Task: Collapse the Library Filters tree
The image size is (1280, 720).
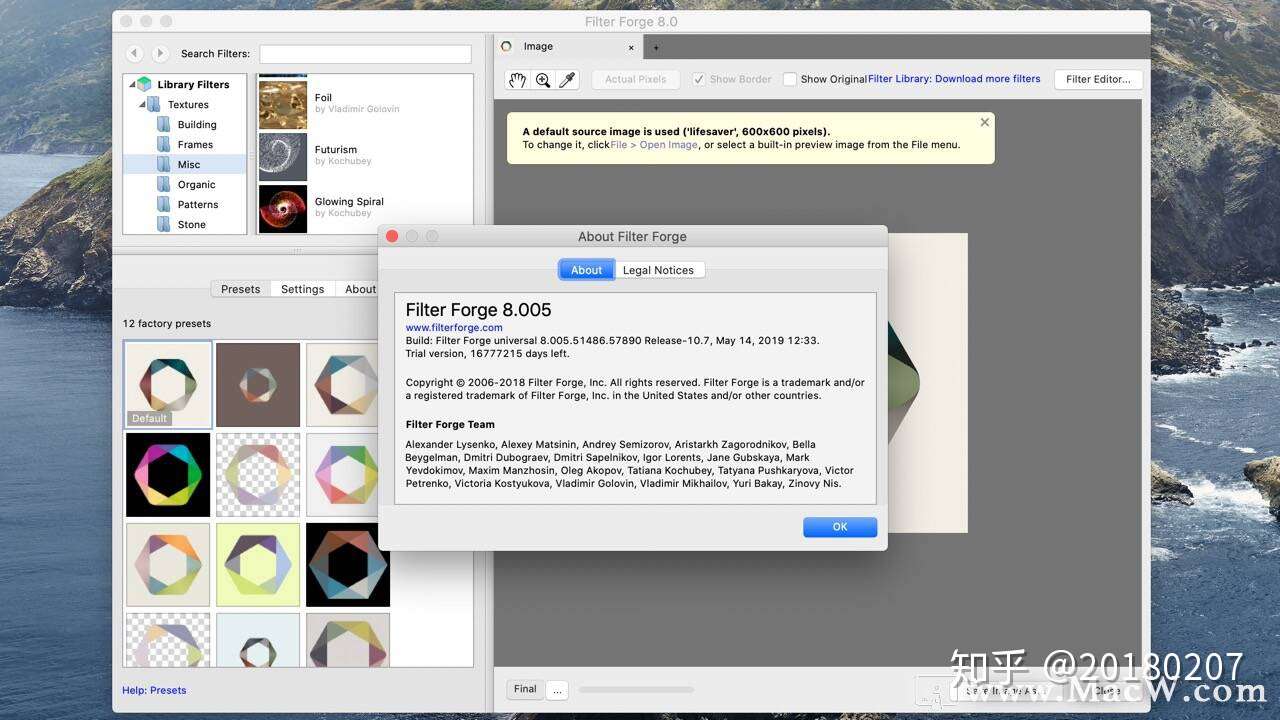Action: point(132,85)
